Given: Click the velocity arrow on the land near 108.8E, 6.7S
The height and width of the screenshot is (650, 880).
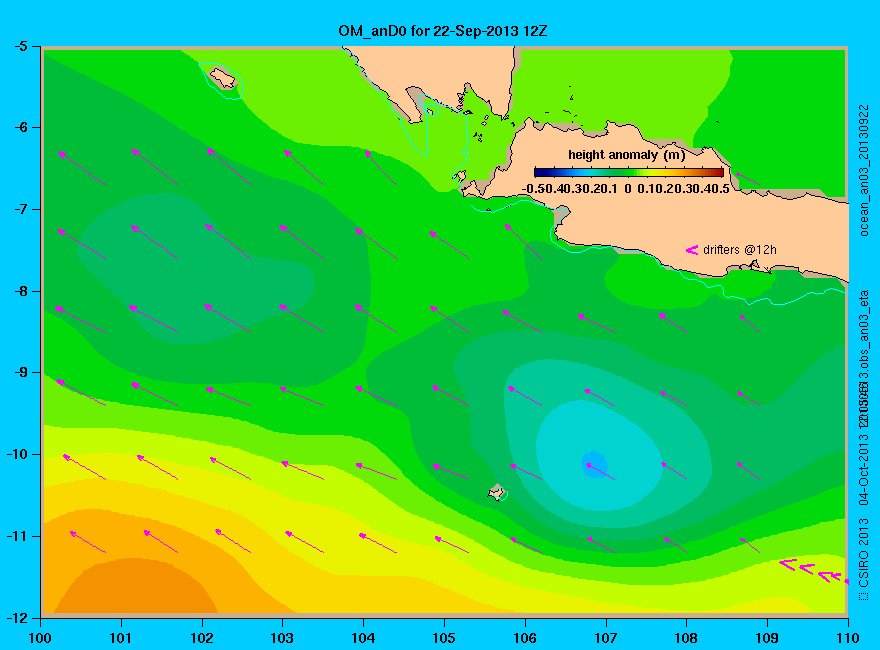Looking at the screenshot, I should pos(748,179).
